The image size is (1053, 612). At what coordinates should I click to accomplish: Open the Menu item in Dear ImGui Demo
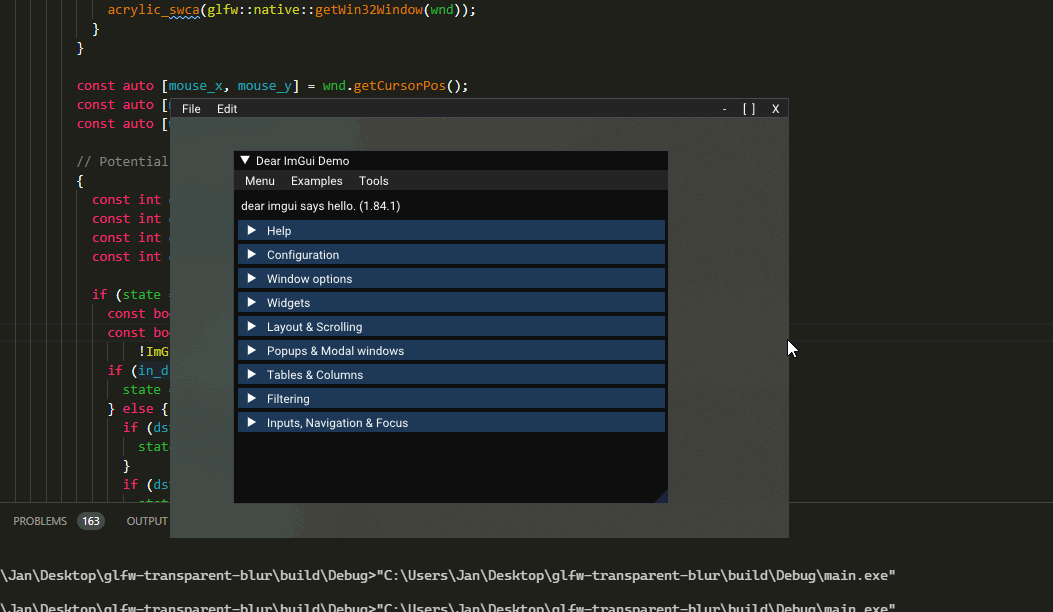pos(260,181)
